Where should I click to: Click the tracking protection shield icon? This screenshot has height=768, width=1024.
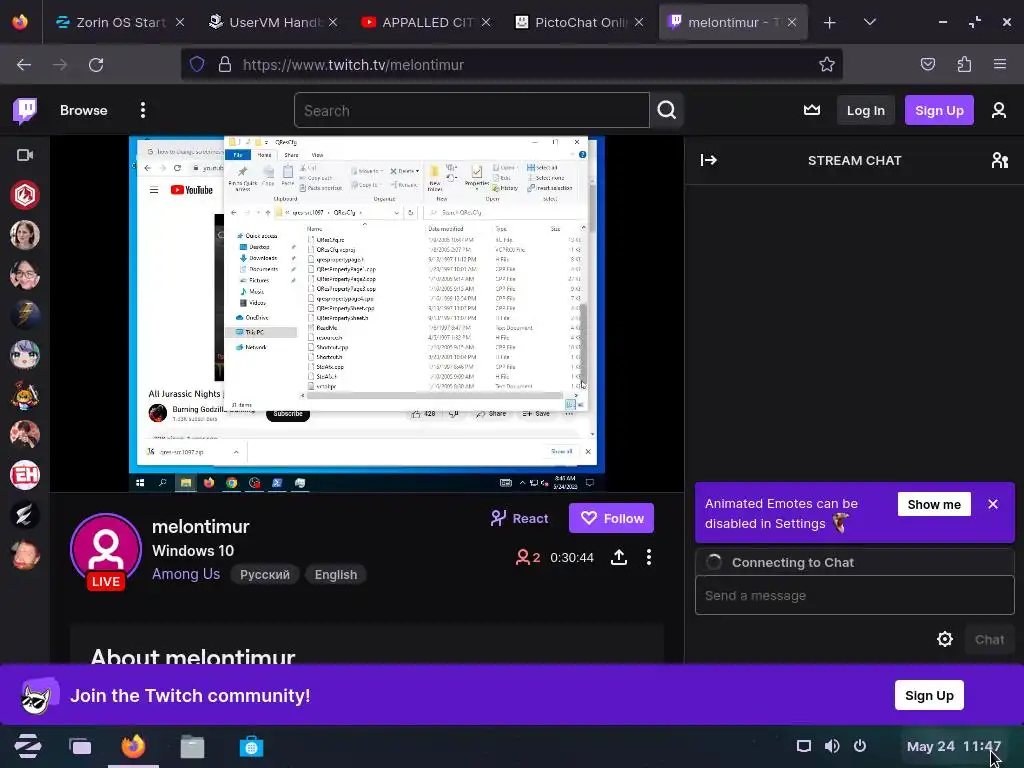(x=197, y=64)
